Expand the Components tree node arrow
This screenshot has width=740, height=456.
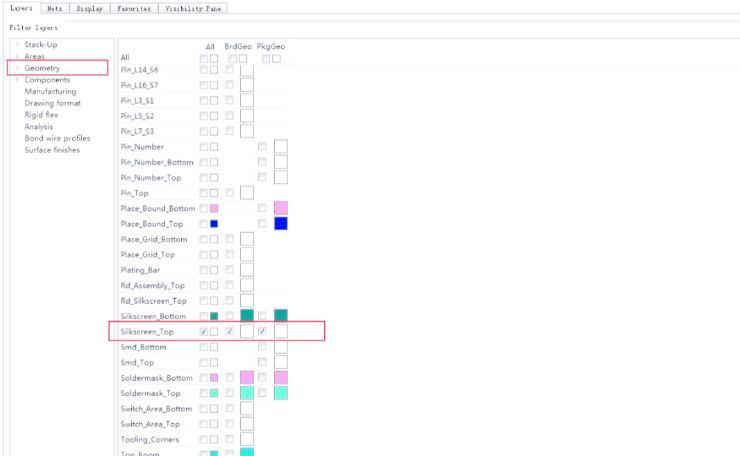pos(16,80)
